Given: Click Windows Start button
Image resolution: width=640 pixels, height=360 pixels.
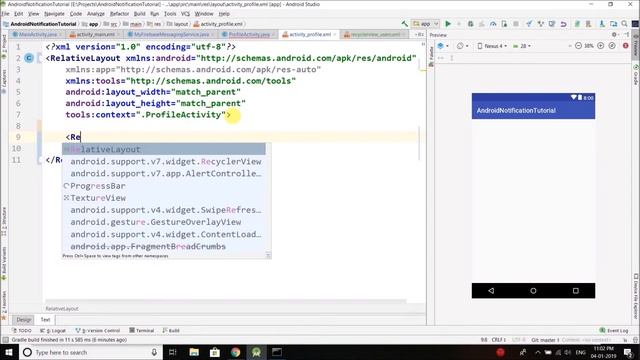Looking at the screenshot, I should pyautogui.click(x=9, y=352).
